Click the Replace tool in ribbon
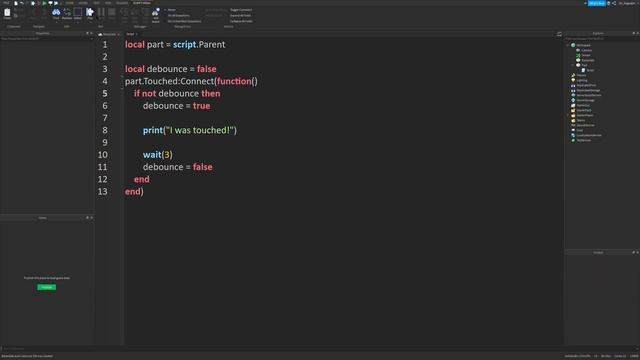Viewport: 640px width, 360px height. [x=67, y=13]
